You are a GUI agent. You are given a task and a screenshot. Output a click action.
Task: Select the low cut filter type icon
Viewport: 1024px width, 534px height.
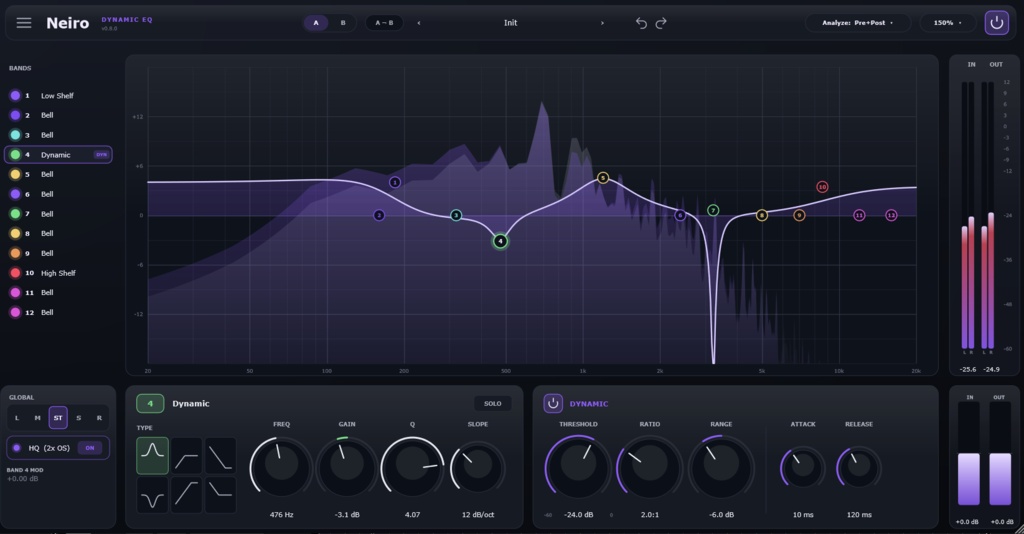pyautogui.click(x=187, y=494)
